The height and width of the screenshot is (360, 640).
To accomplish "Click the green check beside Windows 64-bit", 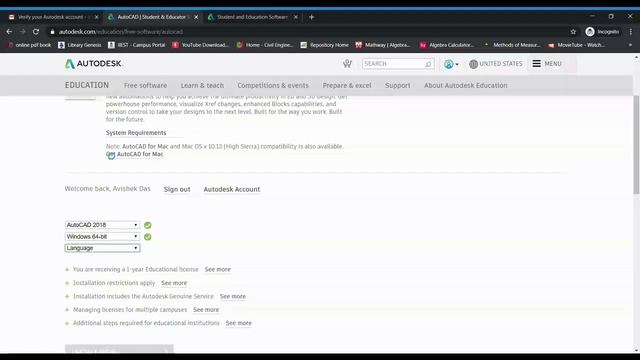I will click(148, 236).
